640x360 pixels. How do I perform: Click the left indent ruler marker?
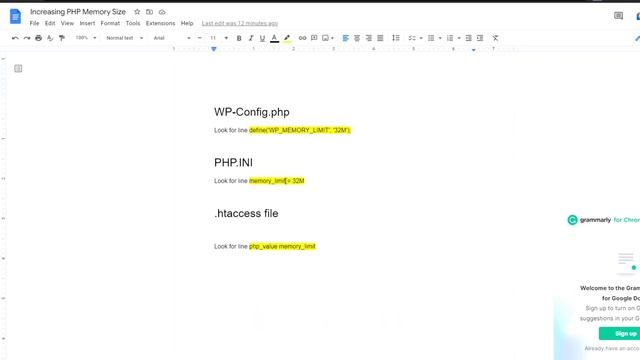coord(213,49)
